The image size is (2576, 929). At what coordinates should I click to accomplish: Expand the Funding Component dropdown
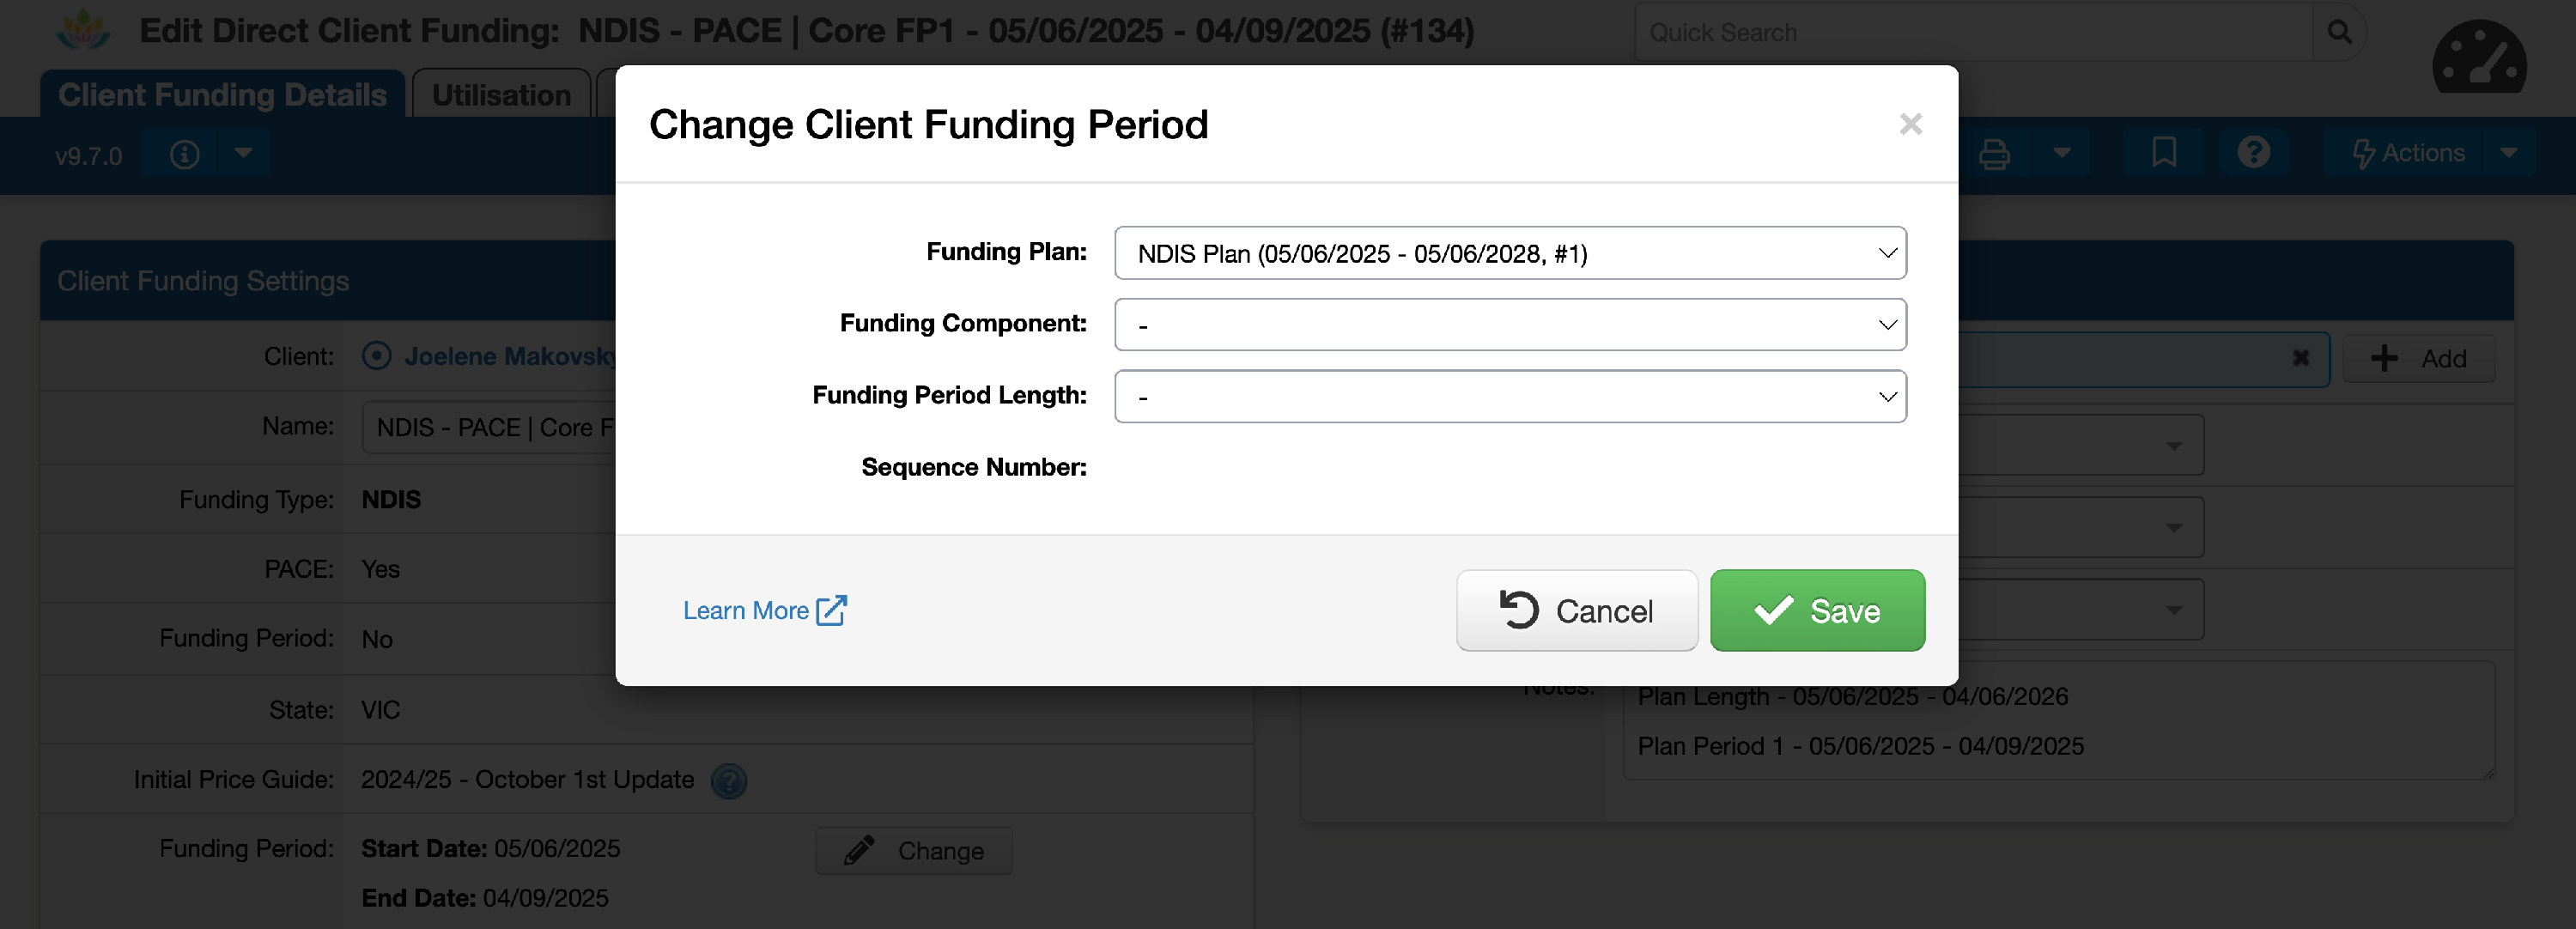pyautogui.click(x=1509, y=325)
